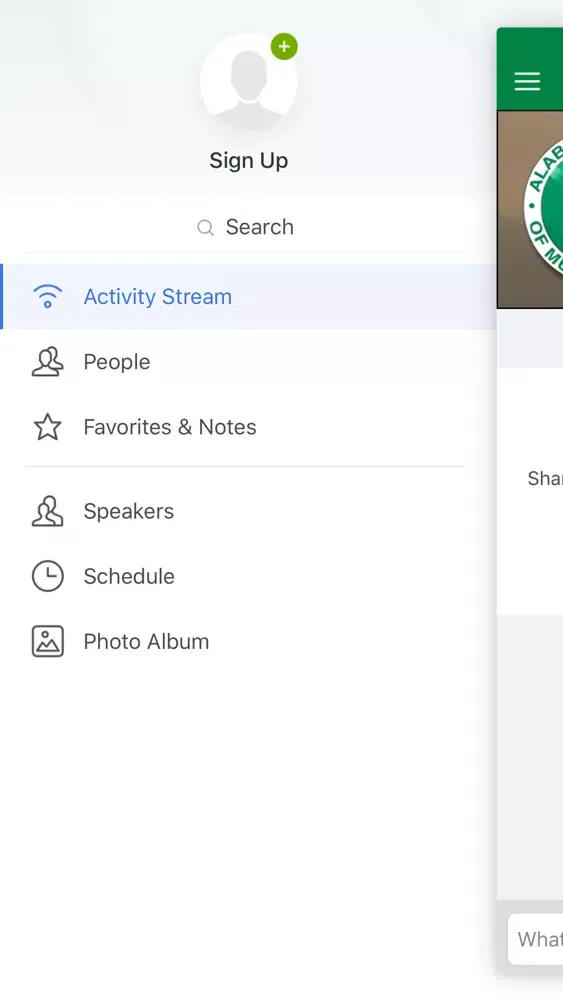Tap the magnifying glass search icon
Image resolution: width=563 pixels, height=1000 pixels.
(x=205, y=228)
